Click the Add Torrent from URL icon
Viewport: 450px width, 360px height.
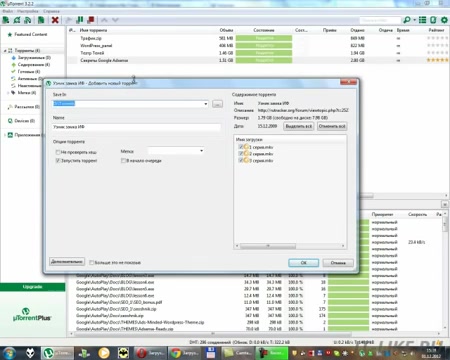(x=17, y=20)
